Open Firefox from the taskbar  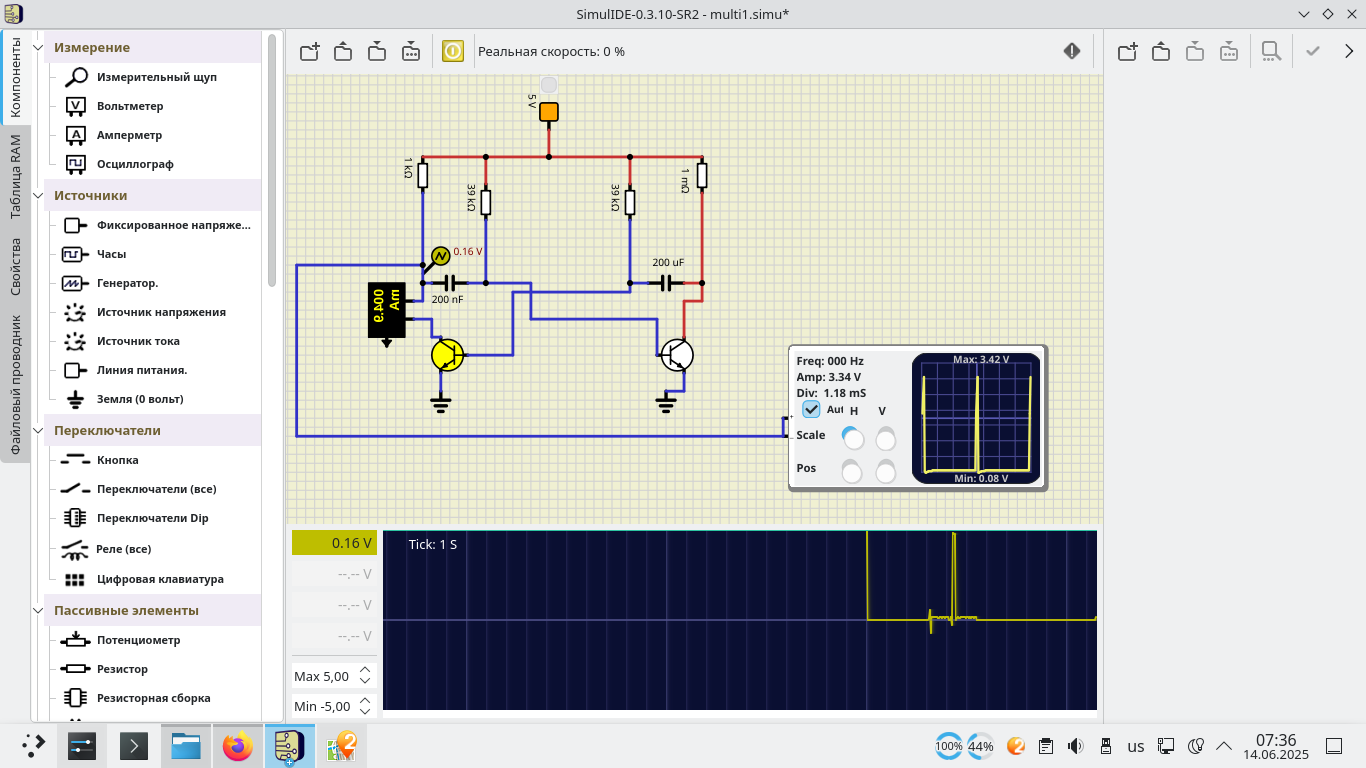[238, 746]
